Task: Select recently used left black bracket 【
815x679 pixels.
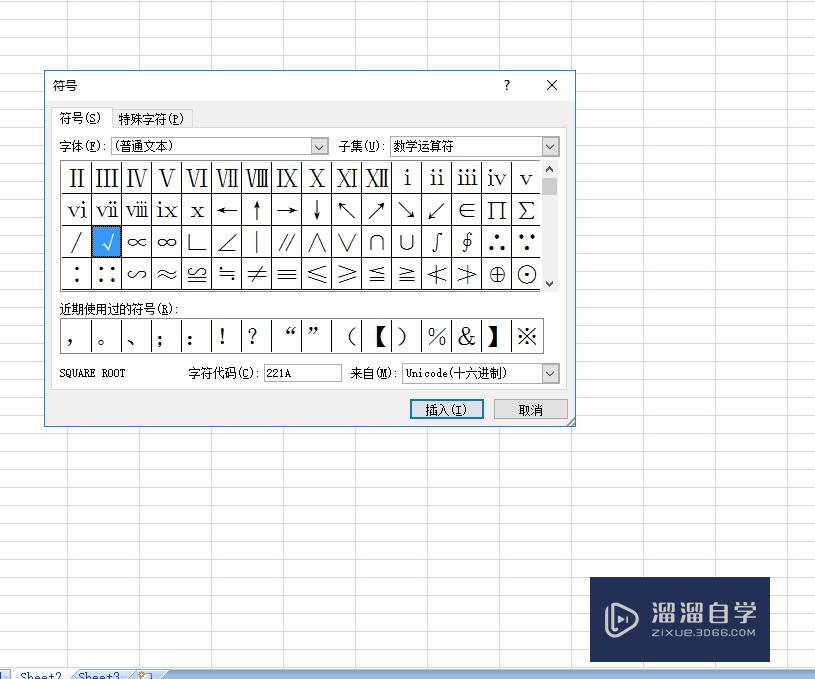Action: pos(377,336)
